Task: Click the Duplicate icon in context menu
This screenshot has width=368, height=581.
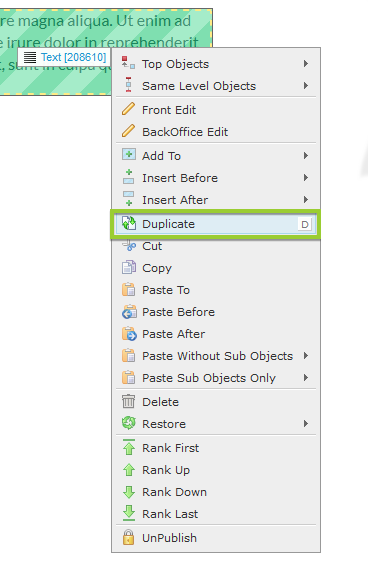Action: 129,224
